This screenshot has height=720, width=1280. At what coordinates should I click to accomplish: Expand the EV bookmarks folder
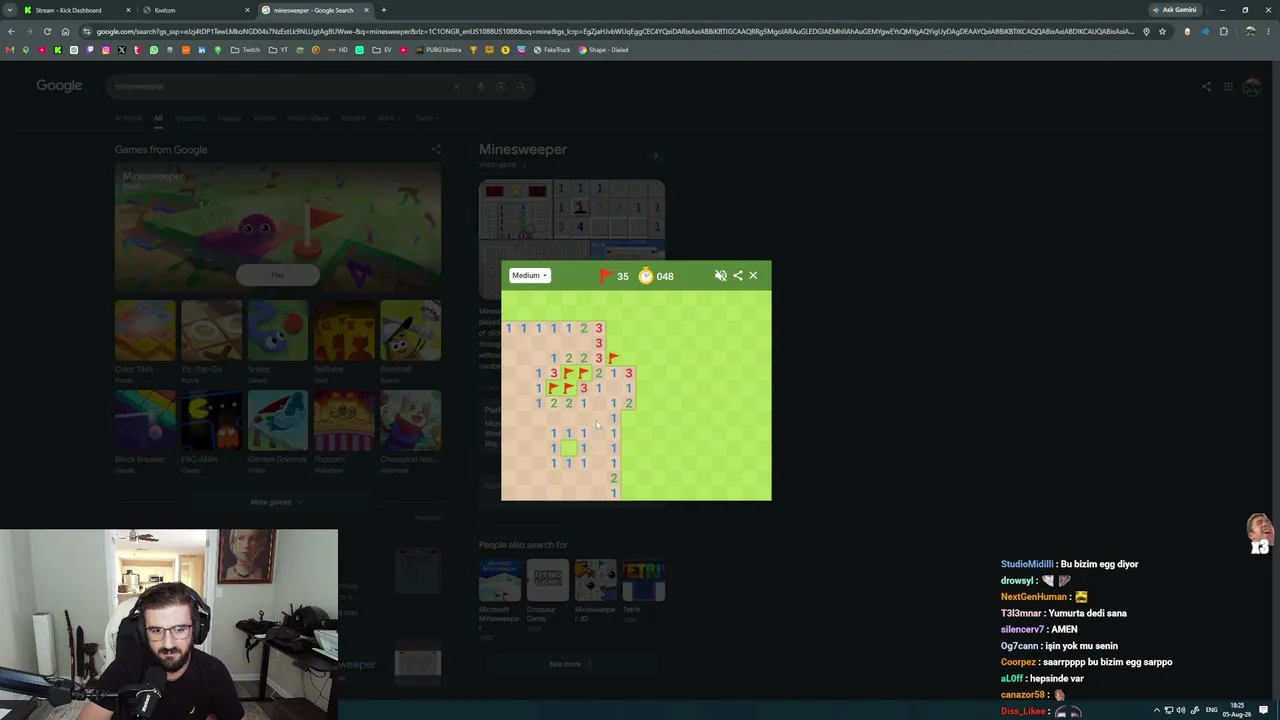coord(382,50)
